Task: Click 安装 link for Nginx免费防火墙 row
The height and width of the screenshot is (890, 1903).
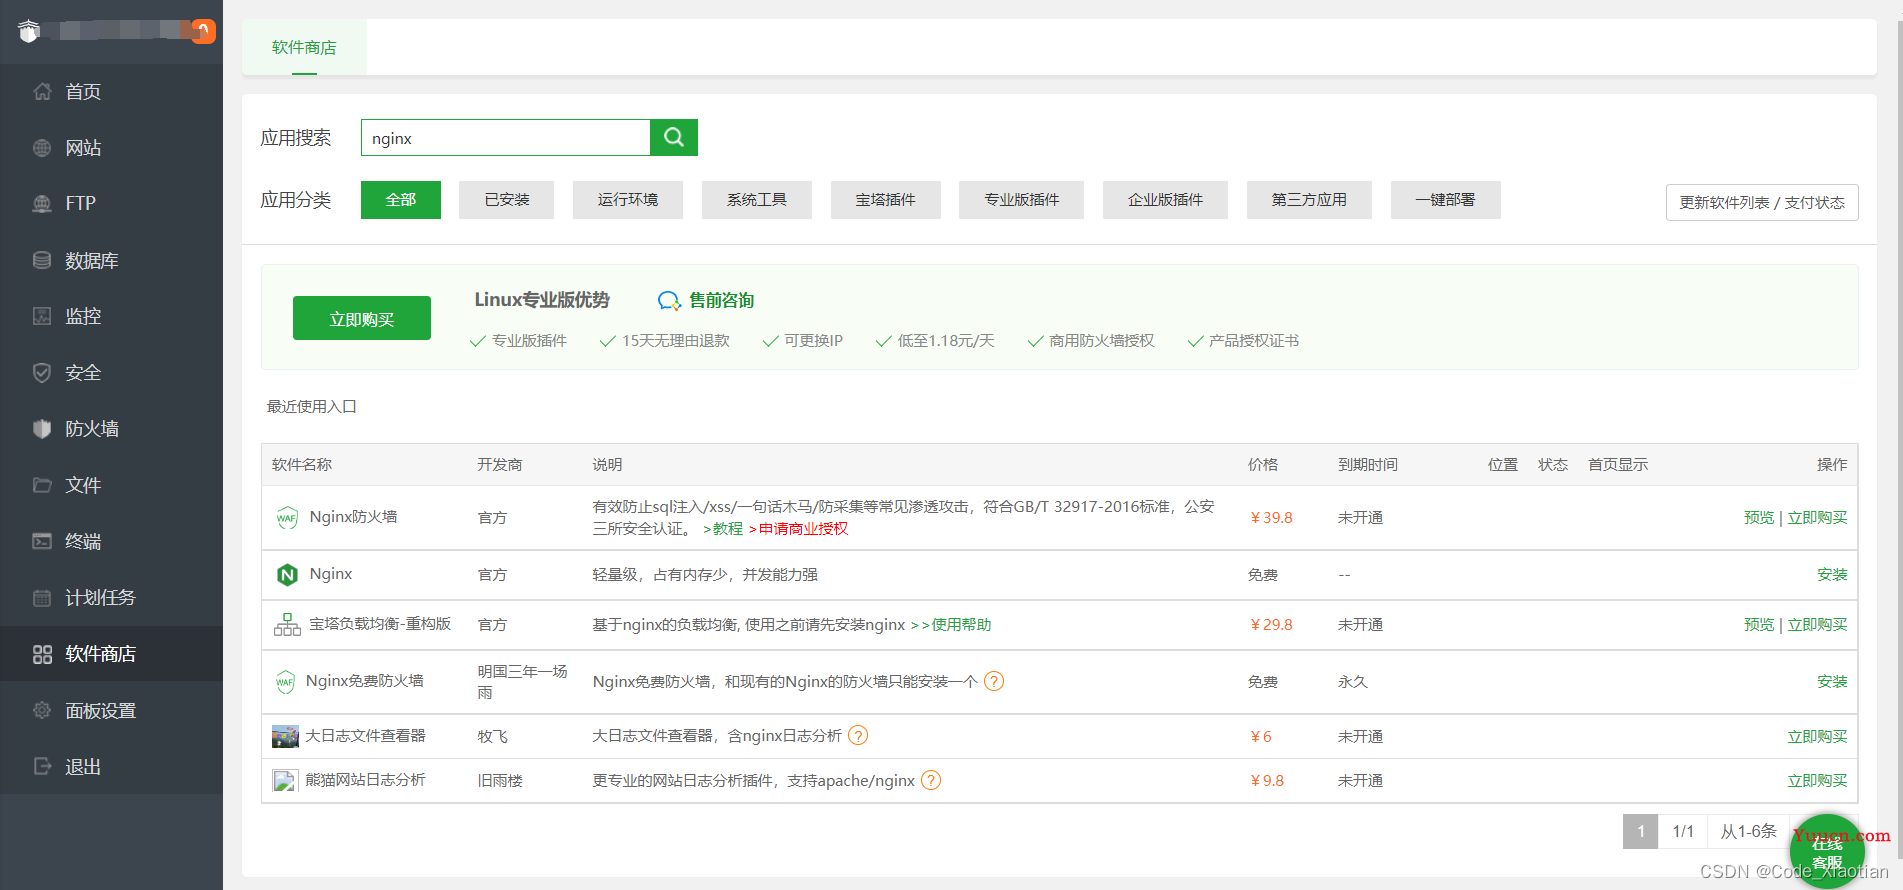Action: pyautogui.click(x=1832, y=682)
